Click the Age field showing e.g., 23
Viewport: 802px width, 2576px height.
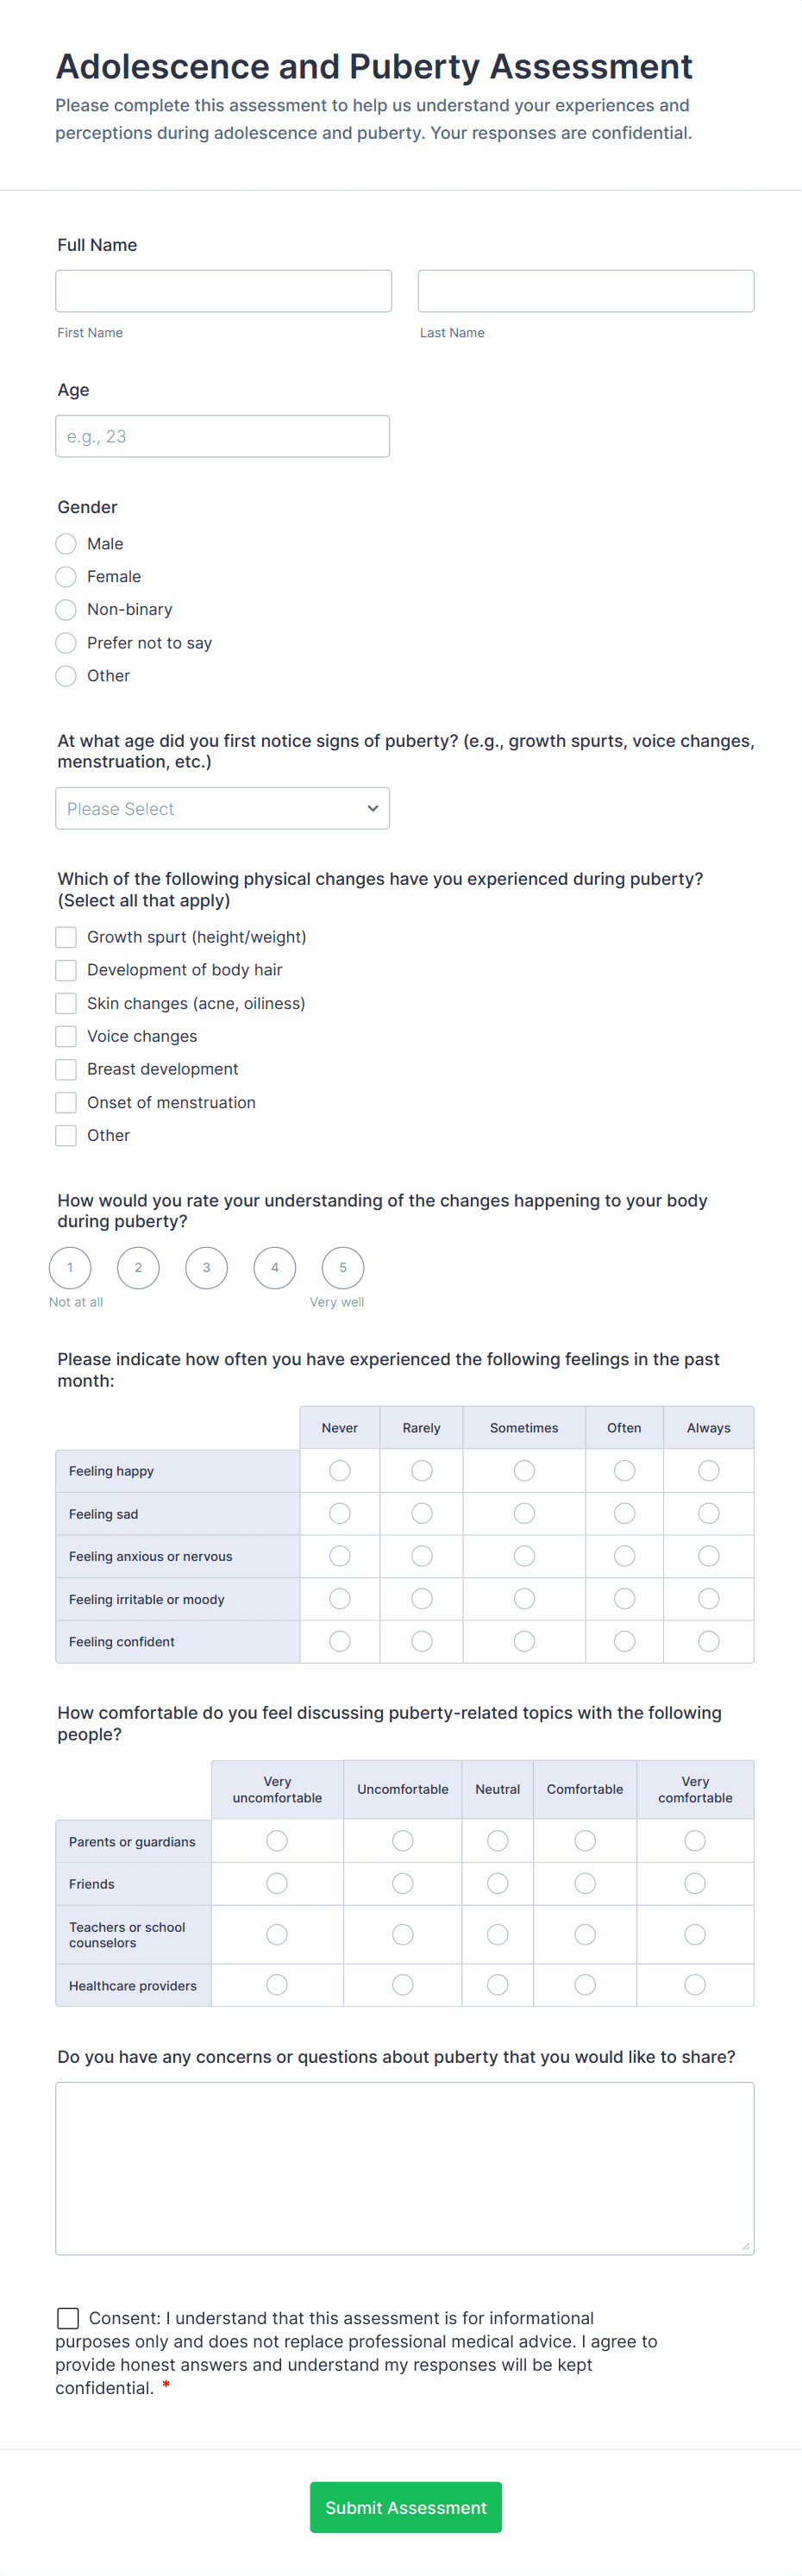coord(222,435)
